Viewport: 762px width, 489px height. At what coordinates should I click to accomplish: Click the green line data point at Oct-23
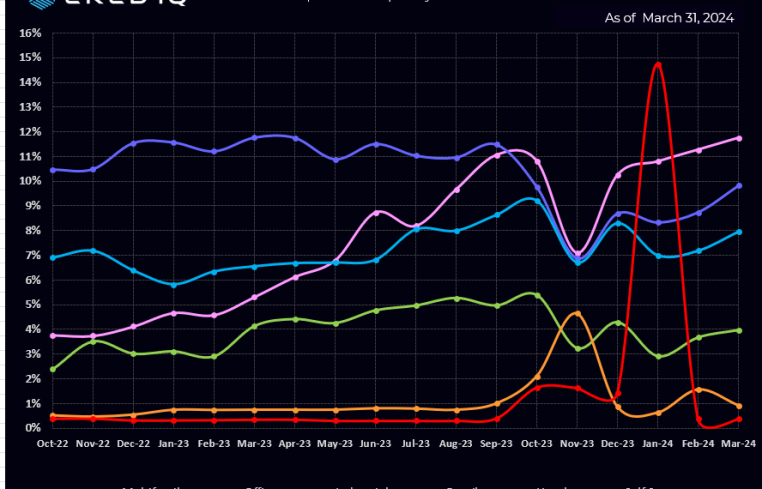tap(537, 295)
